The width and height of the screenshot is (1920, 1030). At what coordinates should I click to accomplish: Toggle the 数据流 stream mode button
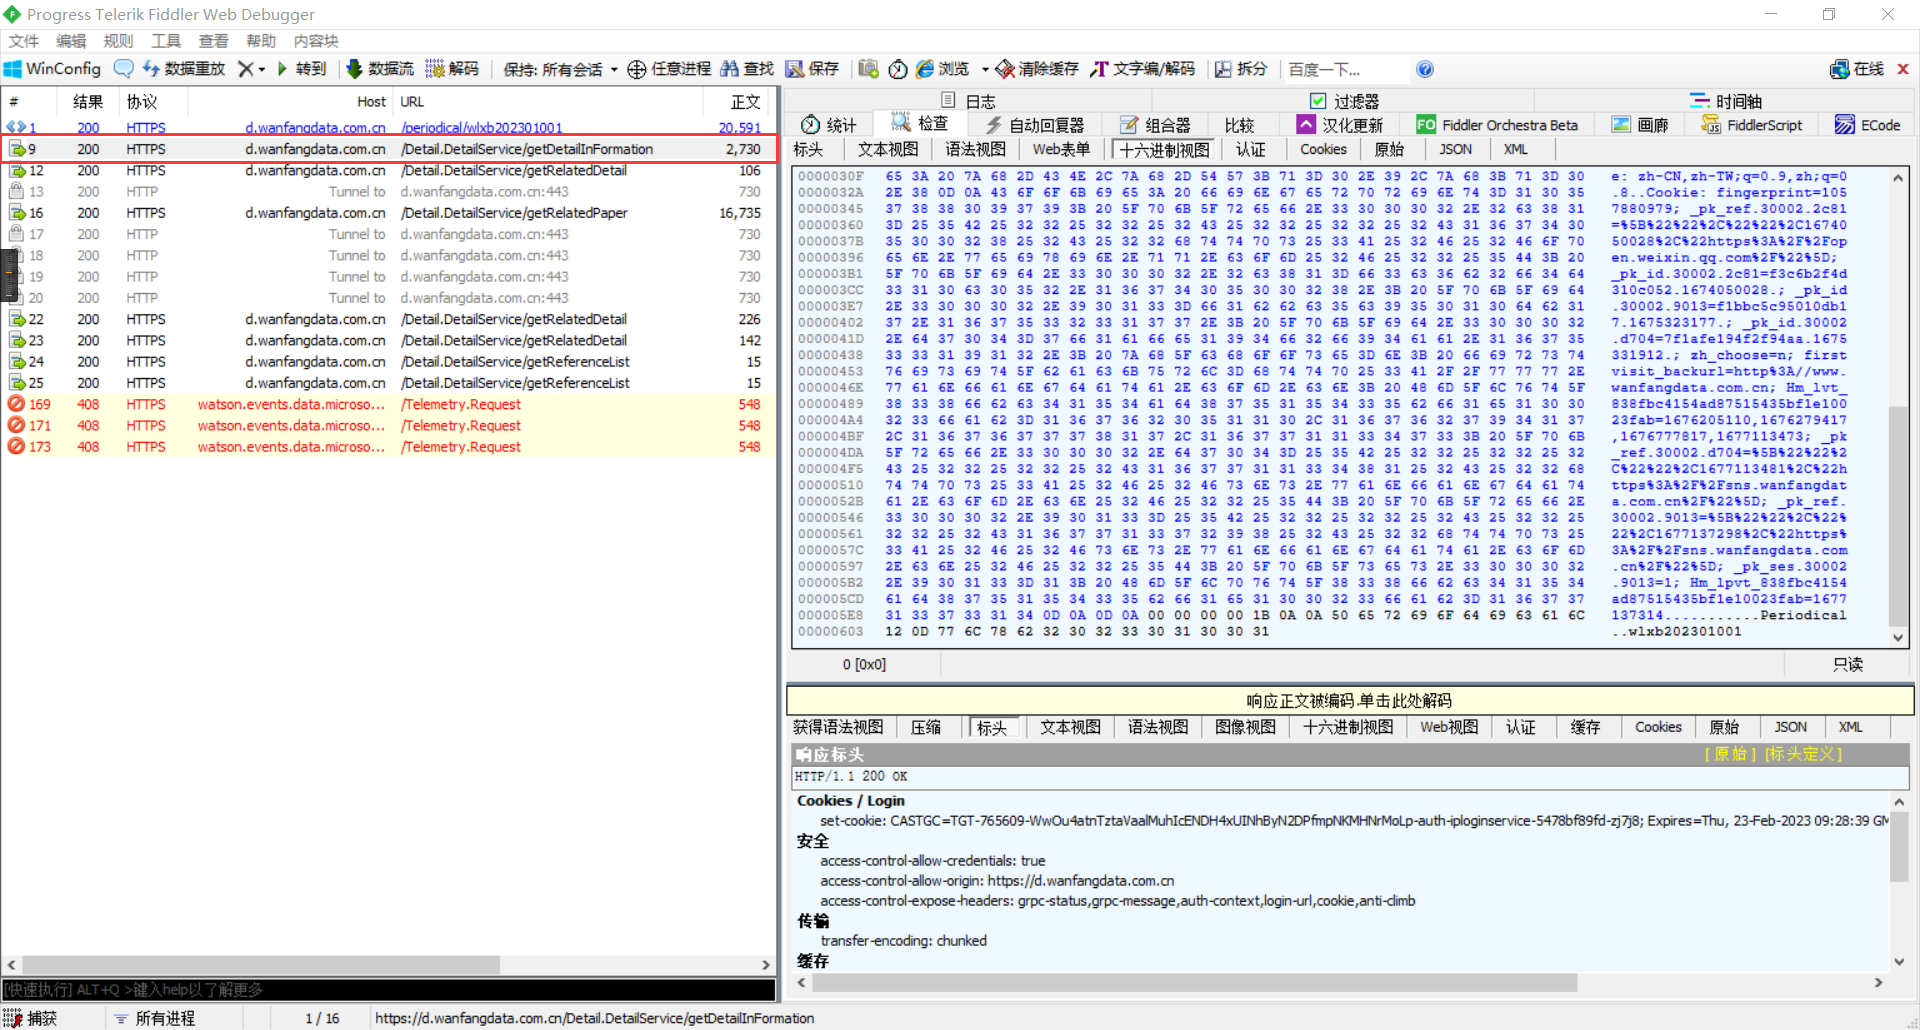pyautogui.click(x=380, y=69)
